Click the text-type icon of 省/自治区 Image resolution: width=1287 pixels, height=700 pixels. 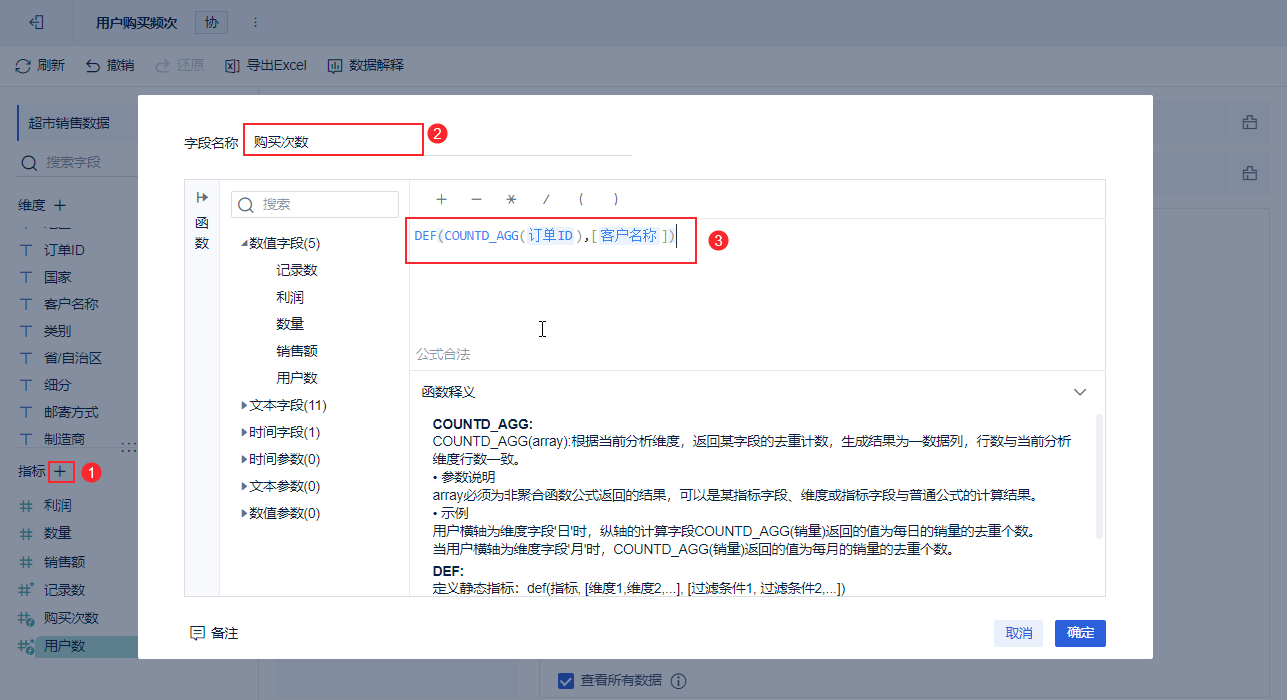tap(26, 358)
